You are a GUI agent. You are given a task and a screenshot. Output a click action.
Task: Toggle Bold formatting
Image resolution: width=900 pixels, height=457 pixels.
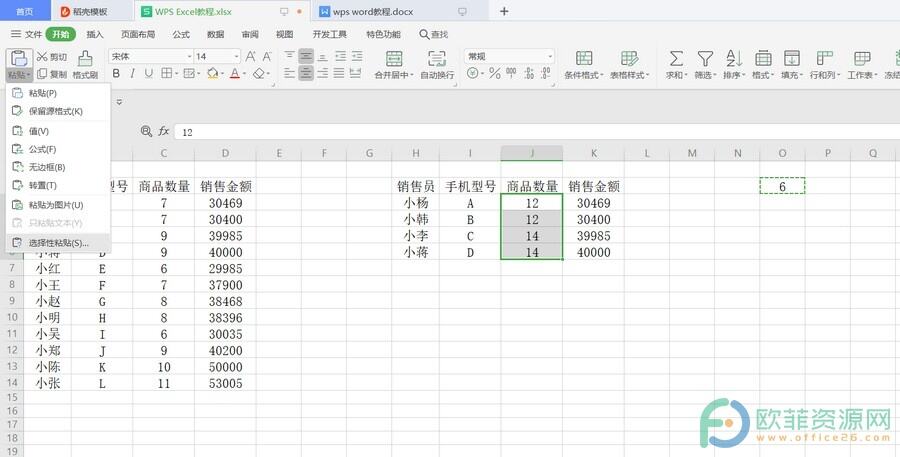click(x=116, y=73)
